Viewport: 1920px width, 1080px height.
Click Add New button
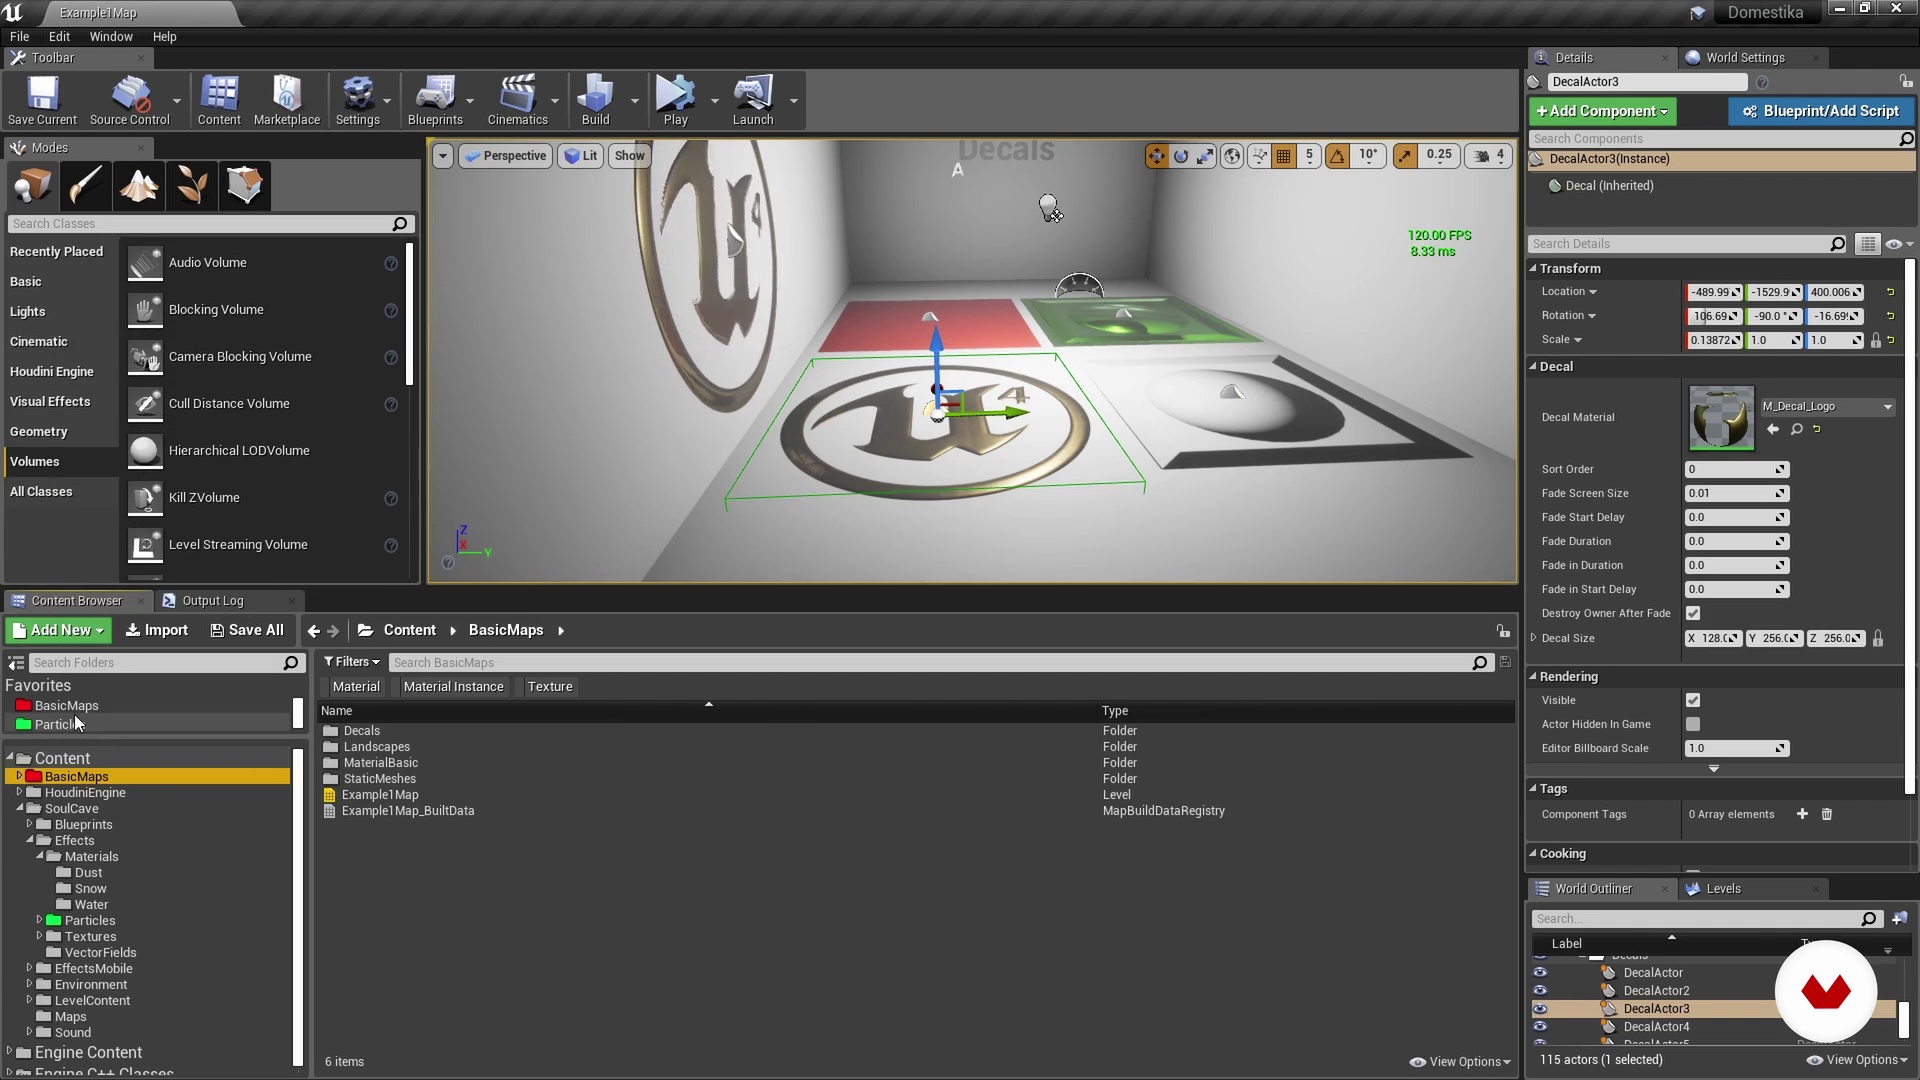[59, 630]
